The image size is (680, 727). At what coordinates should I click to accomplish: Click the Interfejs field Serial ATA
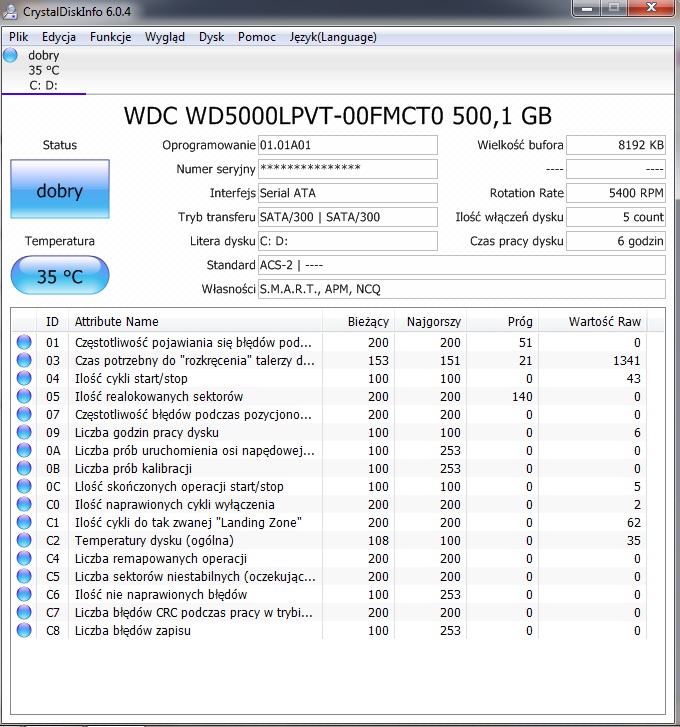pyautogui.click(x=348, y=193)
